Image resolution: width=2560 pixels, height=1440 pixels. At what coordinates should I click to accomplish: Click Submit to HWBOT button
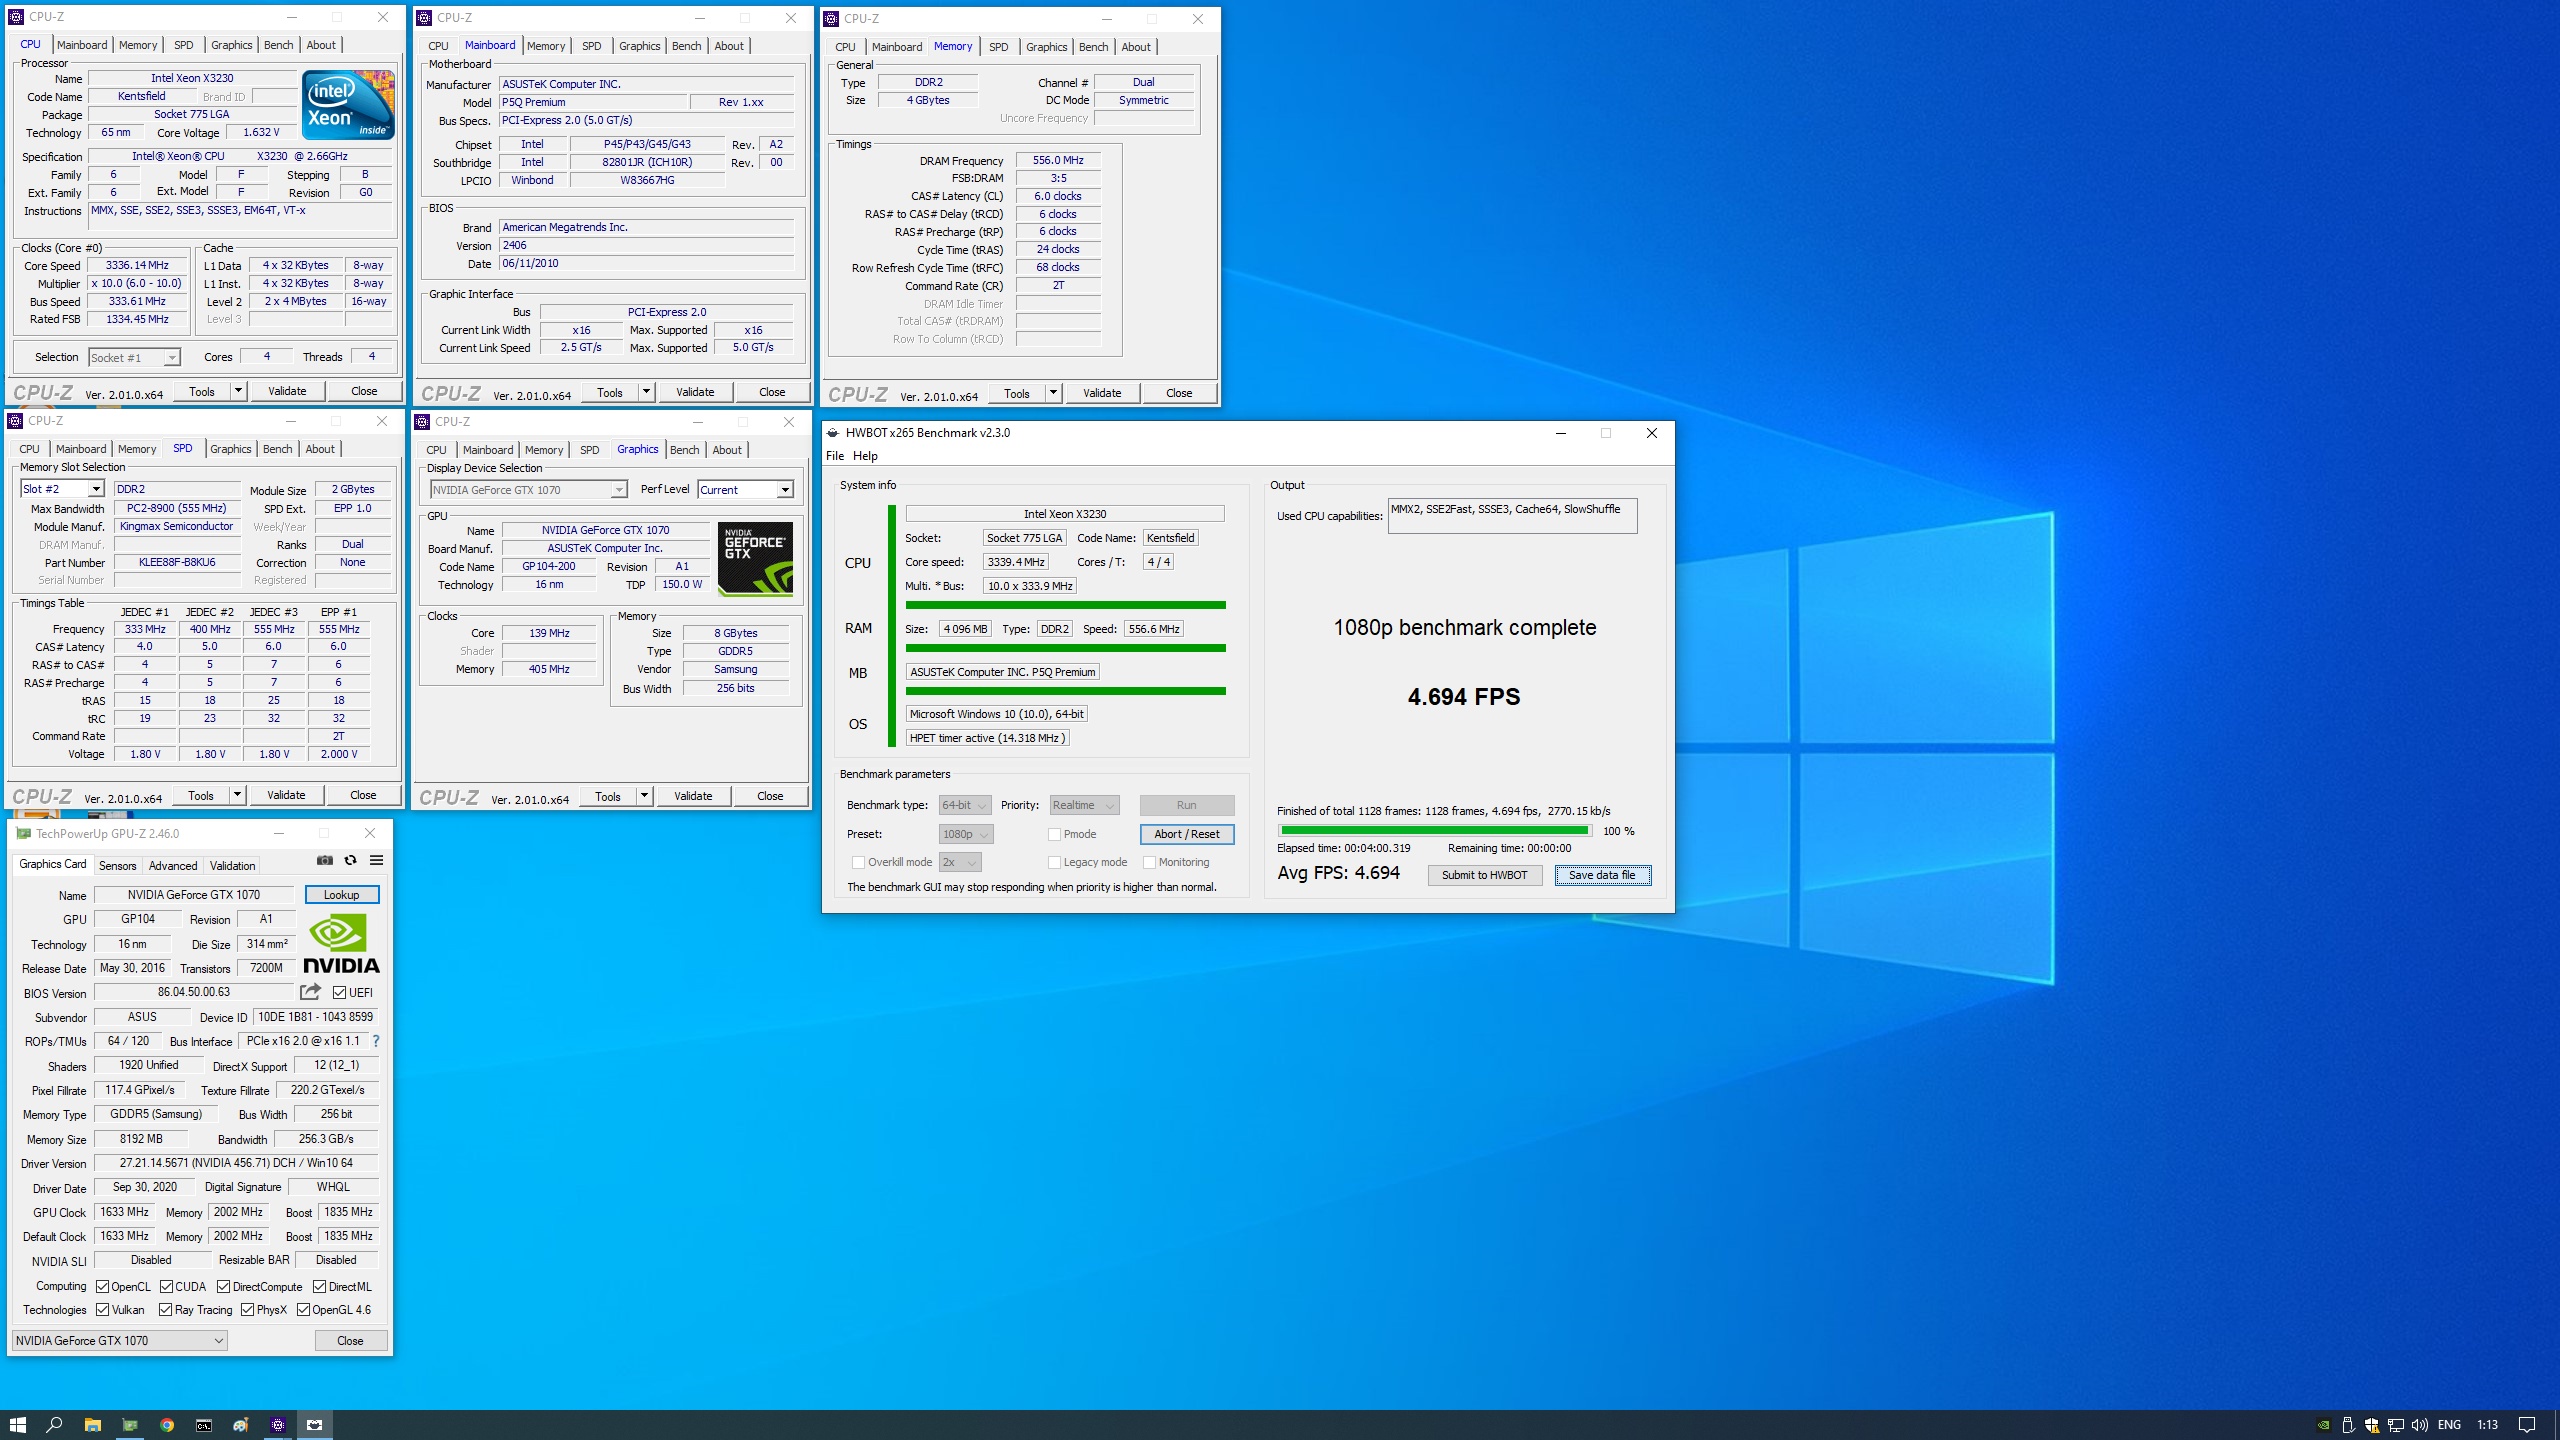tap(1484, 875)
